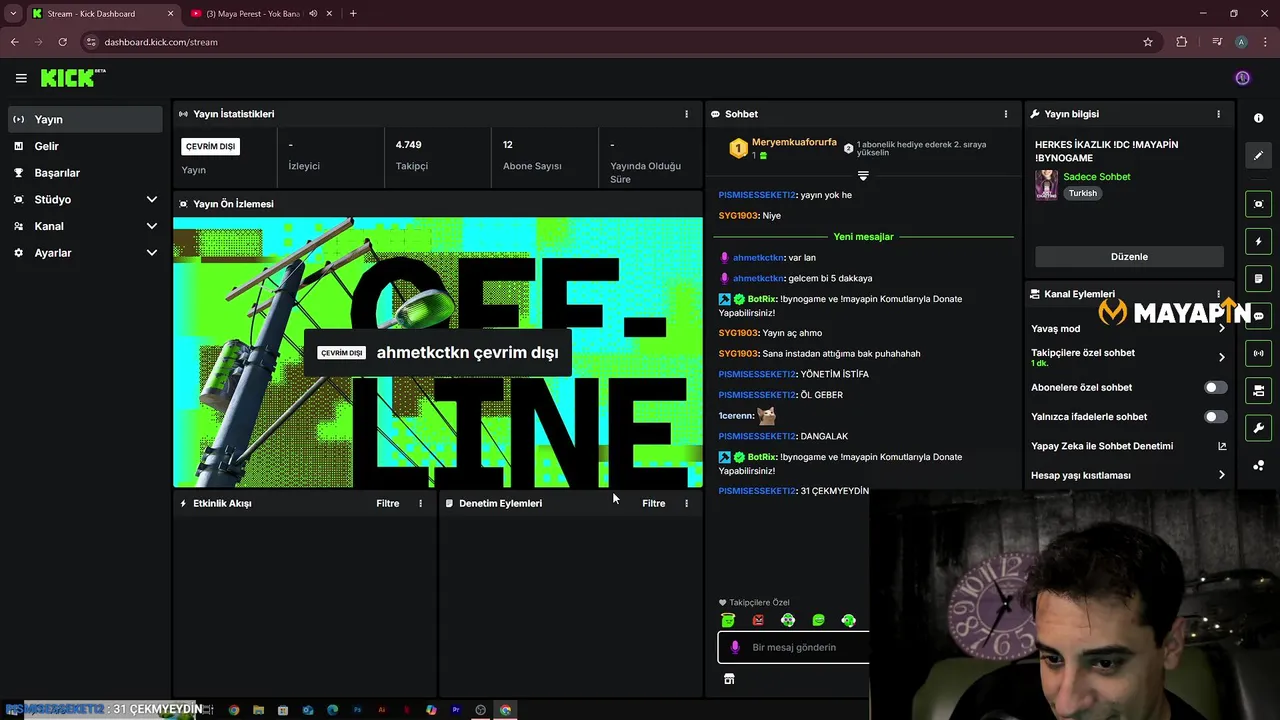
Task: Click the Sadece Sohbet category link
Action: pos(1097,177)
